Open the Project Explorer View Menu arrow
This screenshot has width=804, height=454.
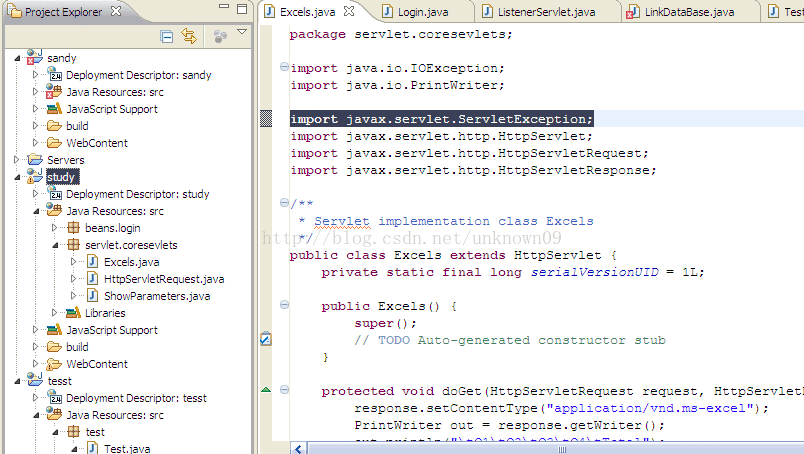click(242, 32)
